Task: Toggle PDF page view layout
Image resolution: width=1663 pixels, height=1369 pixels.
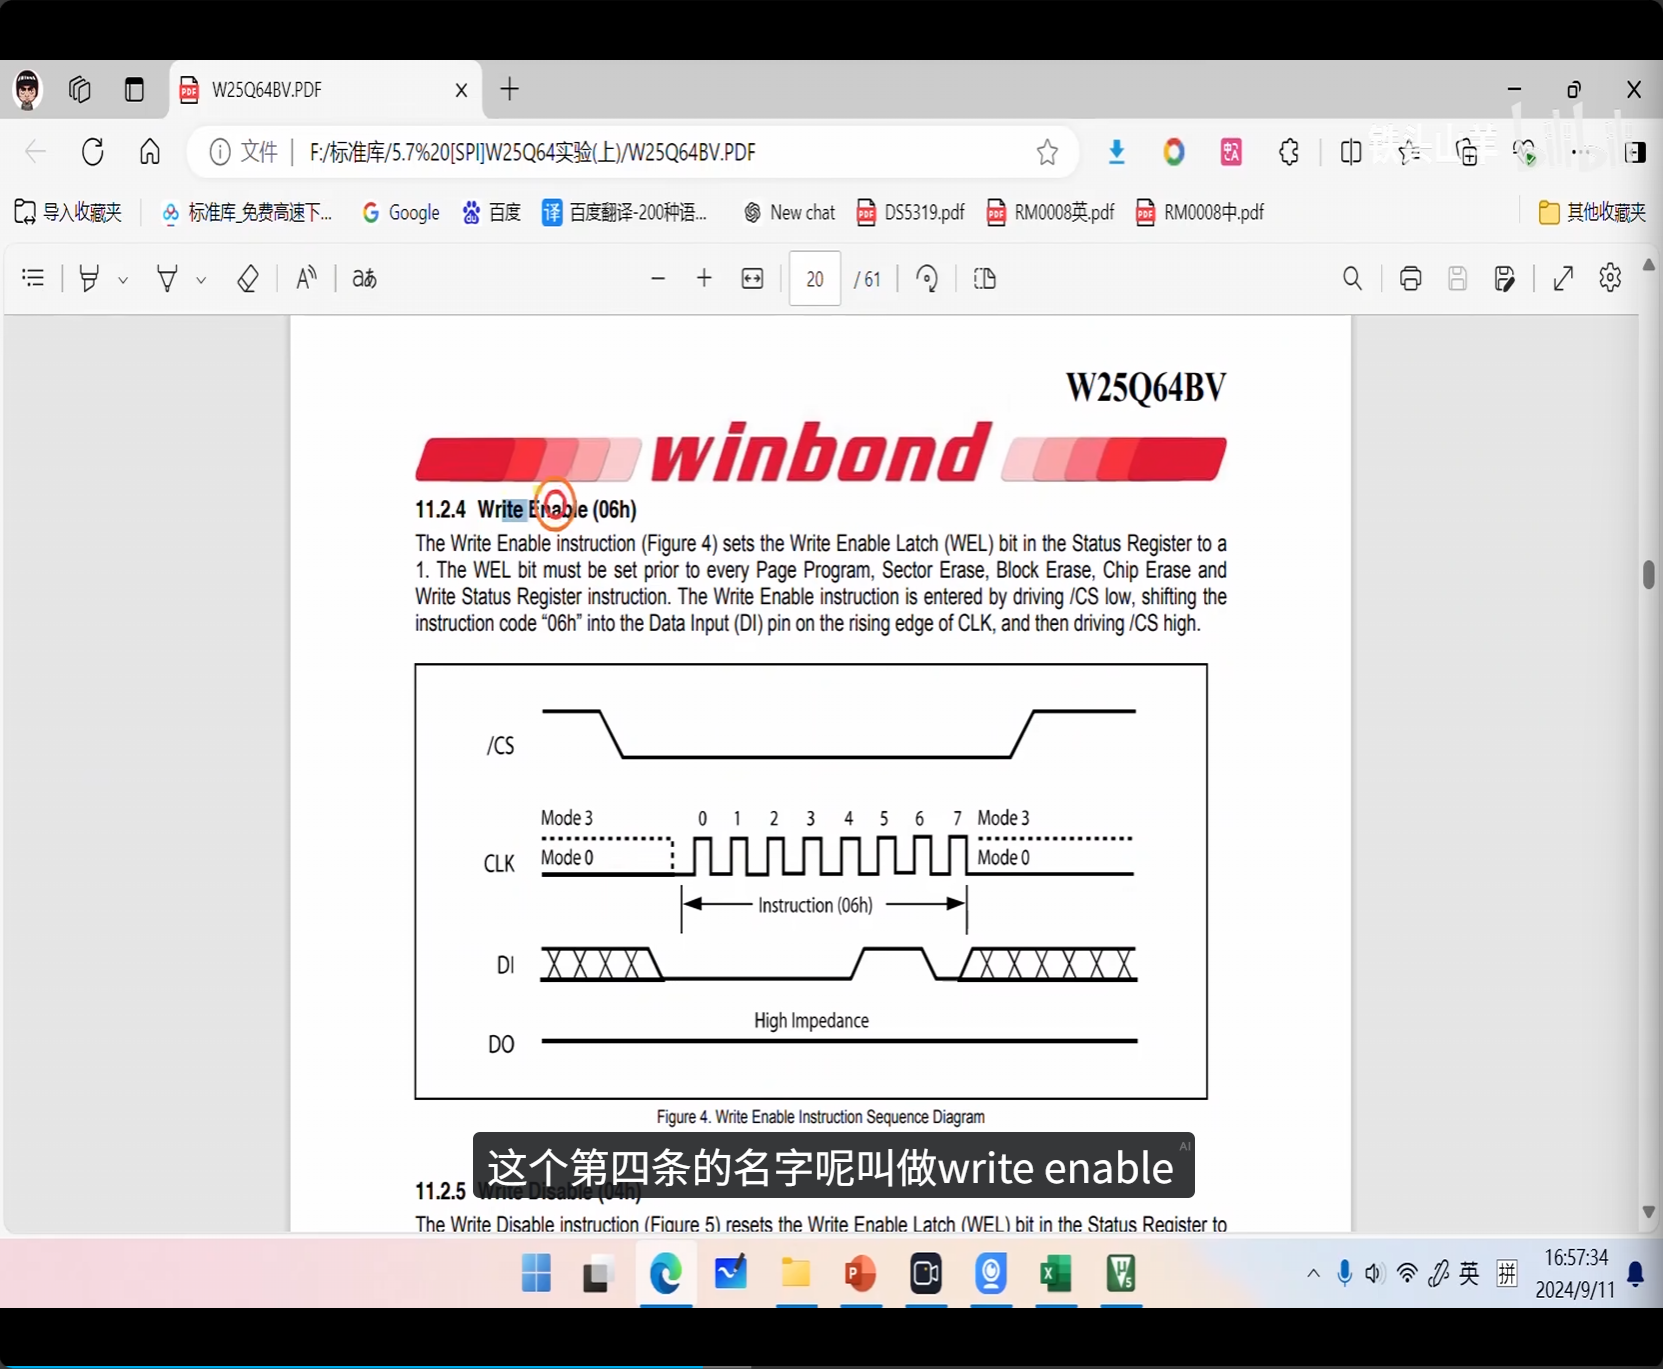Action: coord(985,278)
